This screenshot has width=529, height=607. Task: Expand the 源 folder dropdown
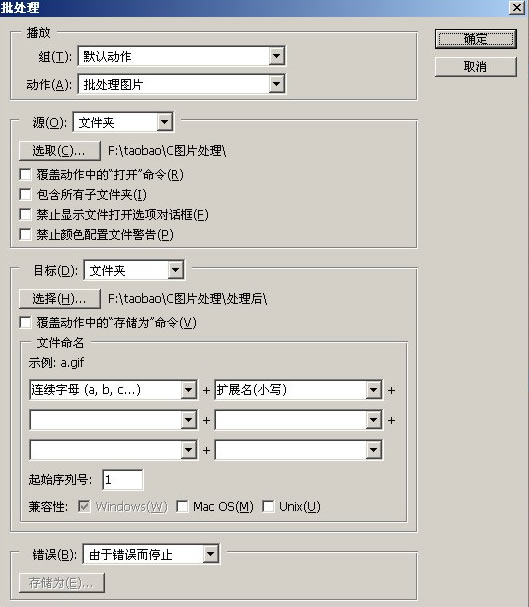123,122
